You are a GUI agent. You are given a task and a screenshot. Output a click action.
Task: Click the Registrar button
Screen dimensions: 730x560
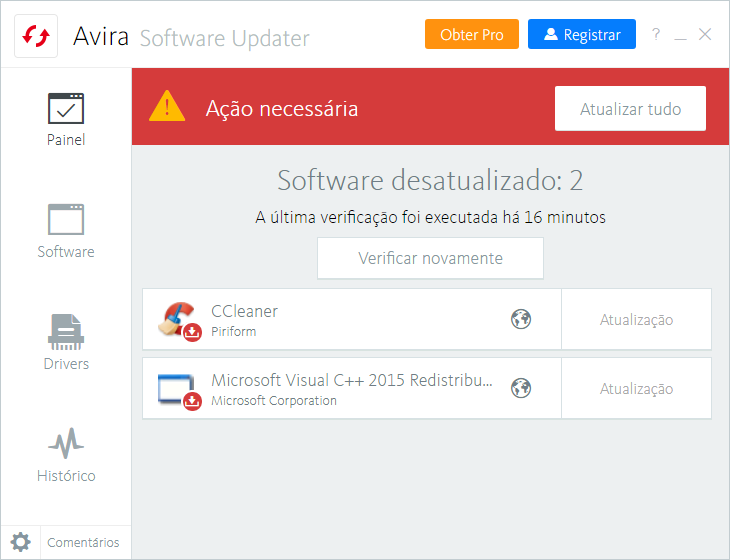pos(581,34)
